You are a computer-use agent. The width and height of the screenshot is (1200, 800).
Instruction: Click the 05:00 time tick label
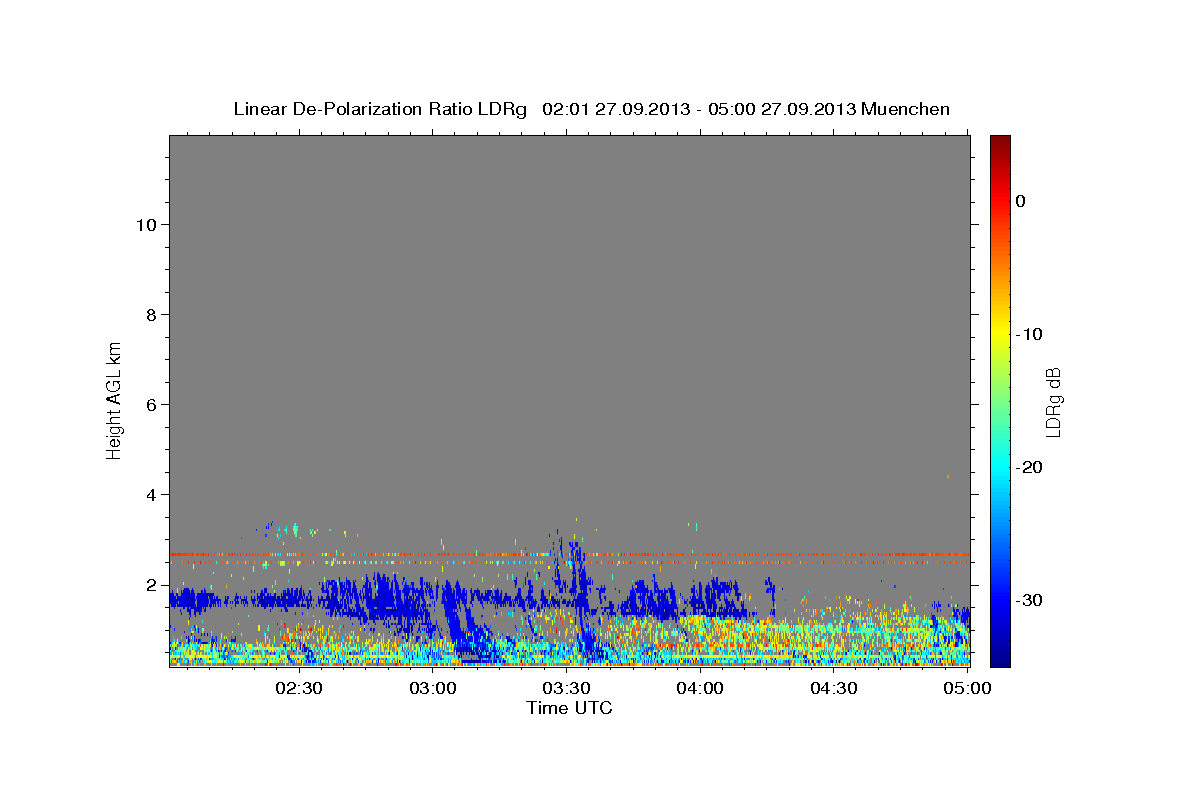point(967,688)
